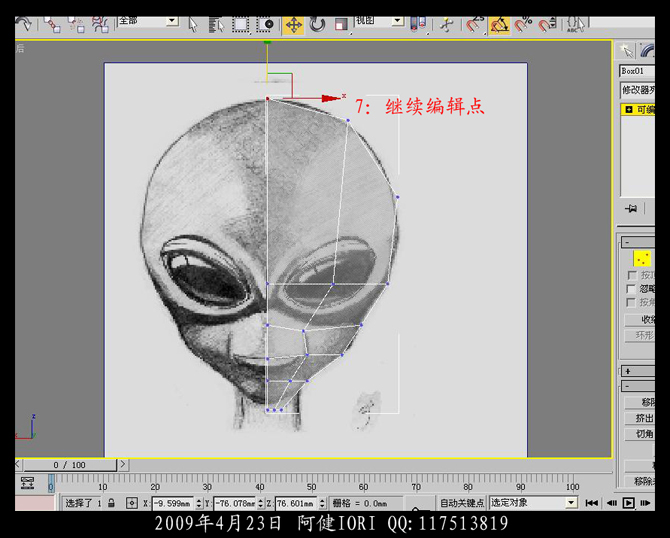Activate the Rotate tool
The image size is (670, 538).
[317, 24]
